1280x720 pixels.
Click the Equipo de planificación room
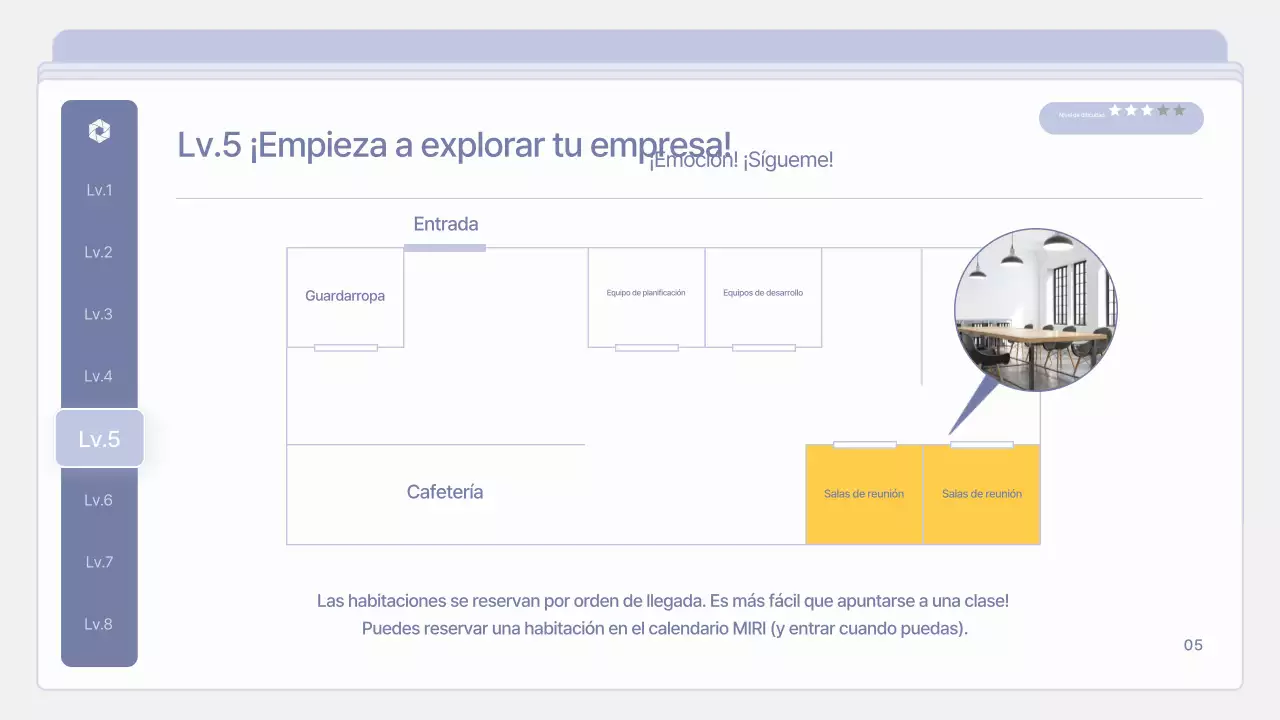645,293
